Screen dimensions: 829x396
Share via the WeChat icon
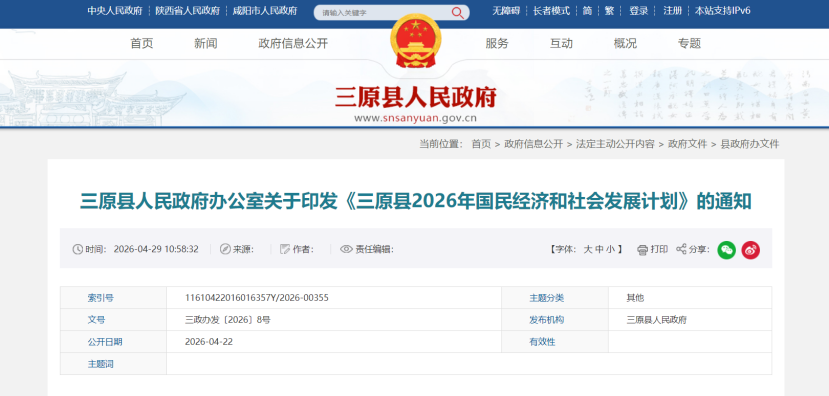(726, 250)
